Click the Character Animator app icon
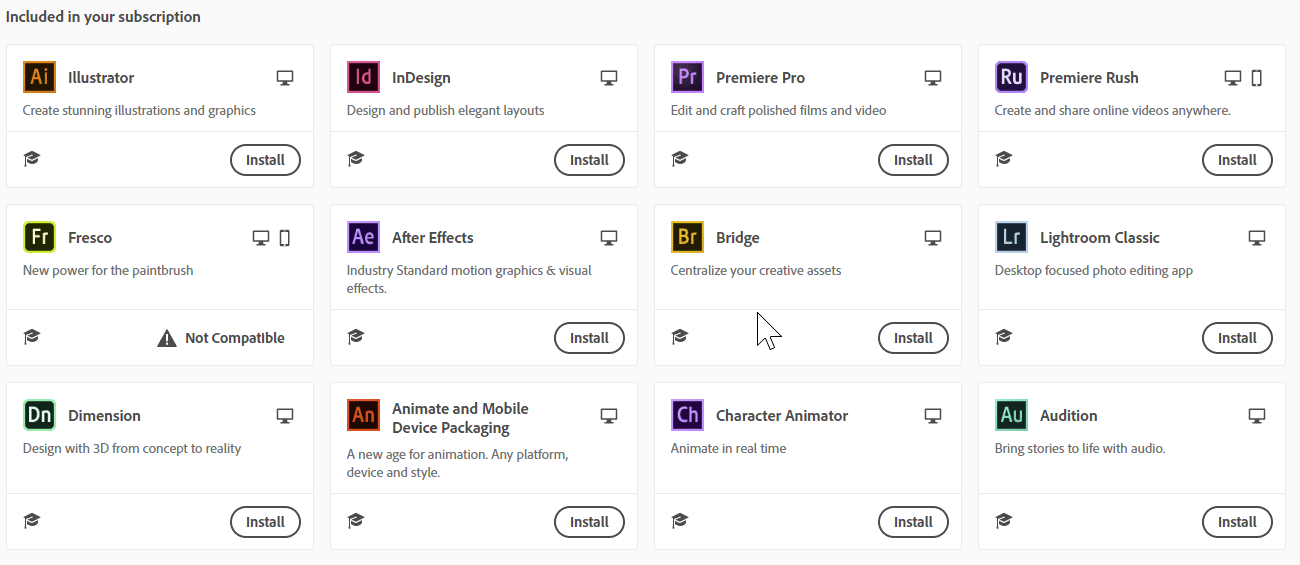Image resolution: width=1300 pixels, height=565 pixels. click(x=687, y=415)
